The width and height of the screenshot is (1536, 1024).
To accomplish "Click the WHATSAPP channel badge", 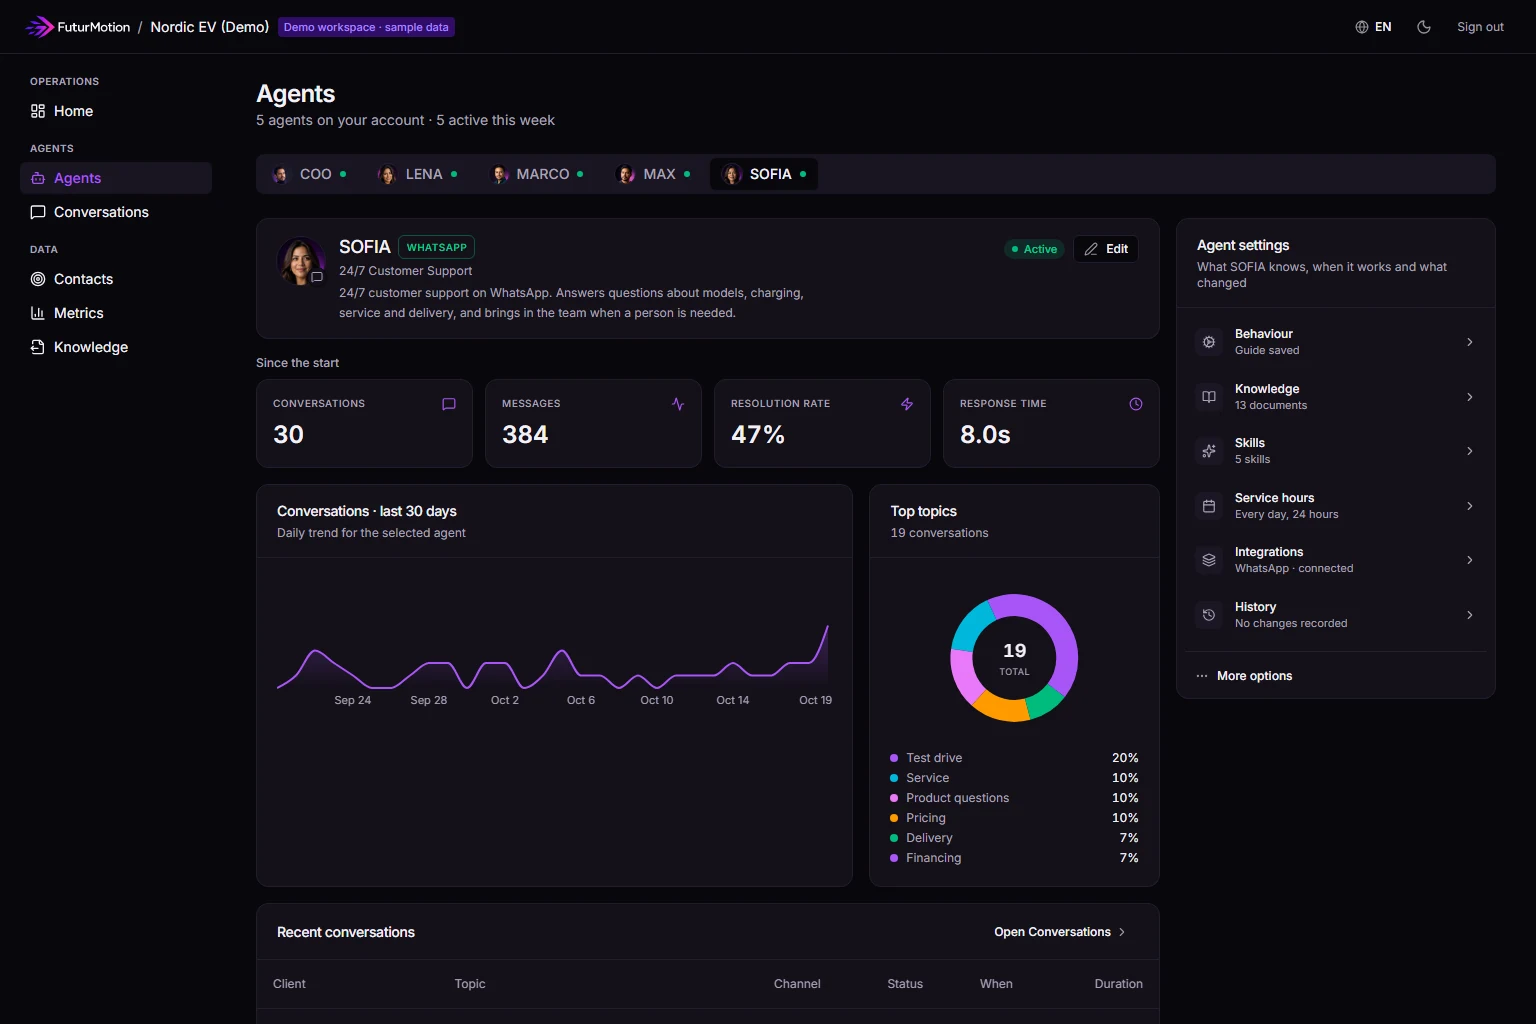I will (436, 247).
